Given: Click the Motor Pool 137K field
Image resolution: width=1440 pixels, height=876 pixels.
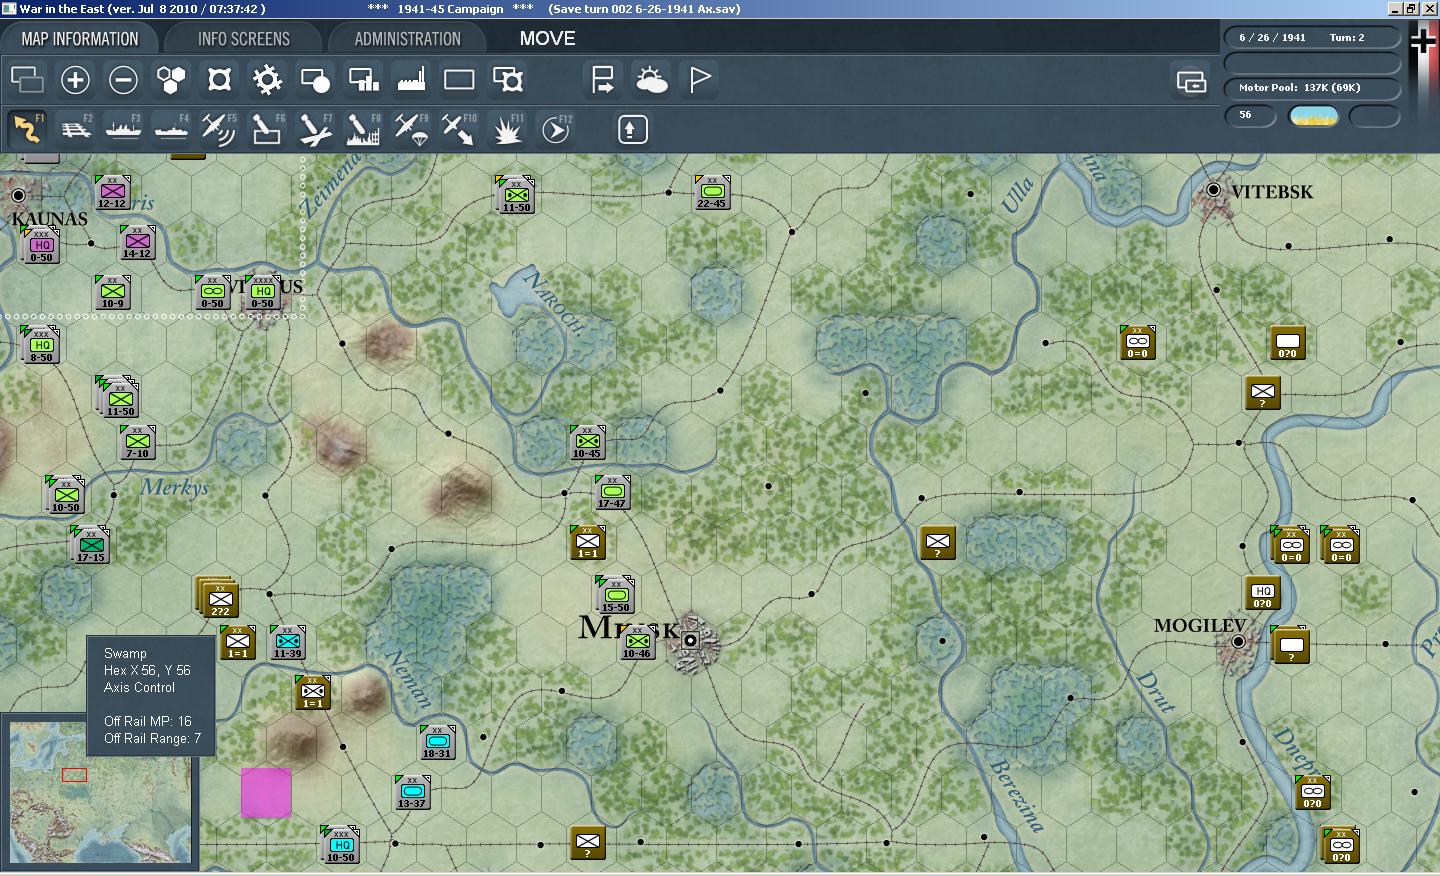Looking at the screenshot, I should (1311, 87).
